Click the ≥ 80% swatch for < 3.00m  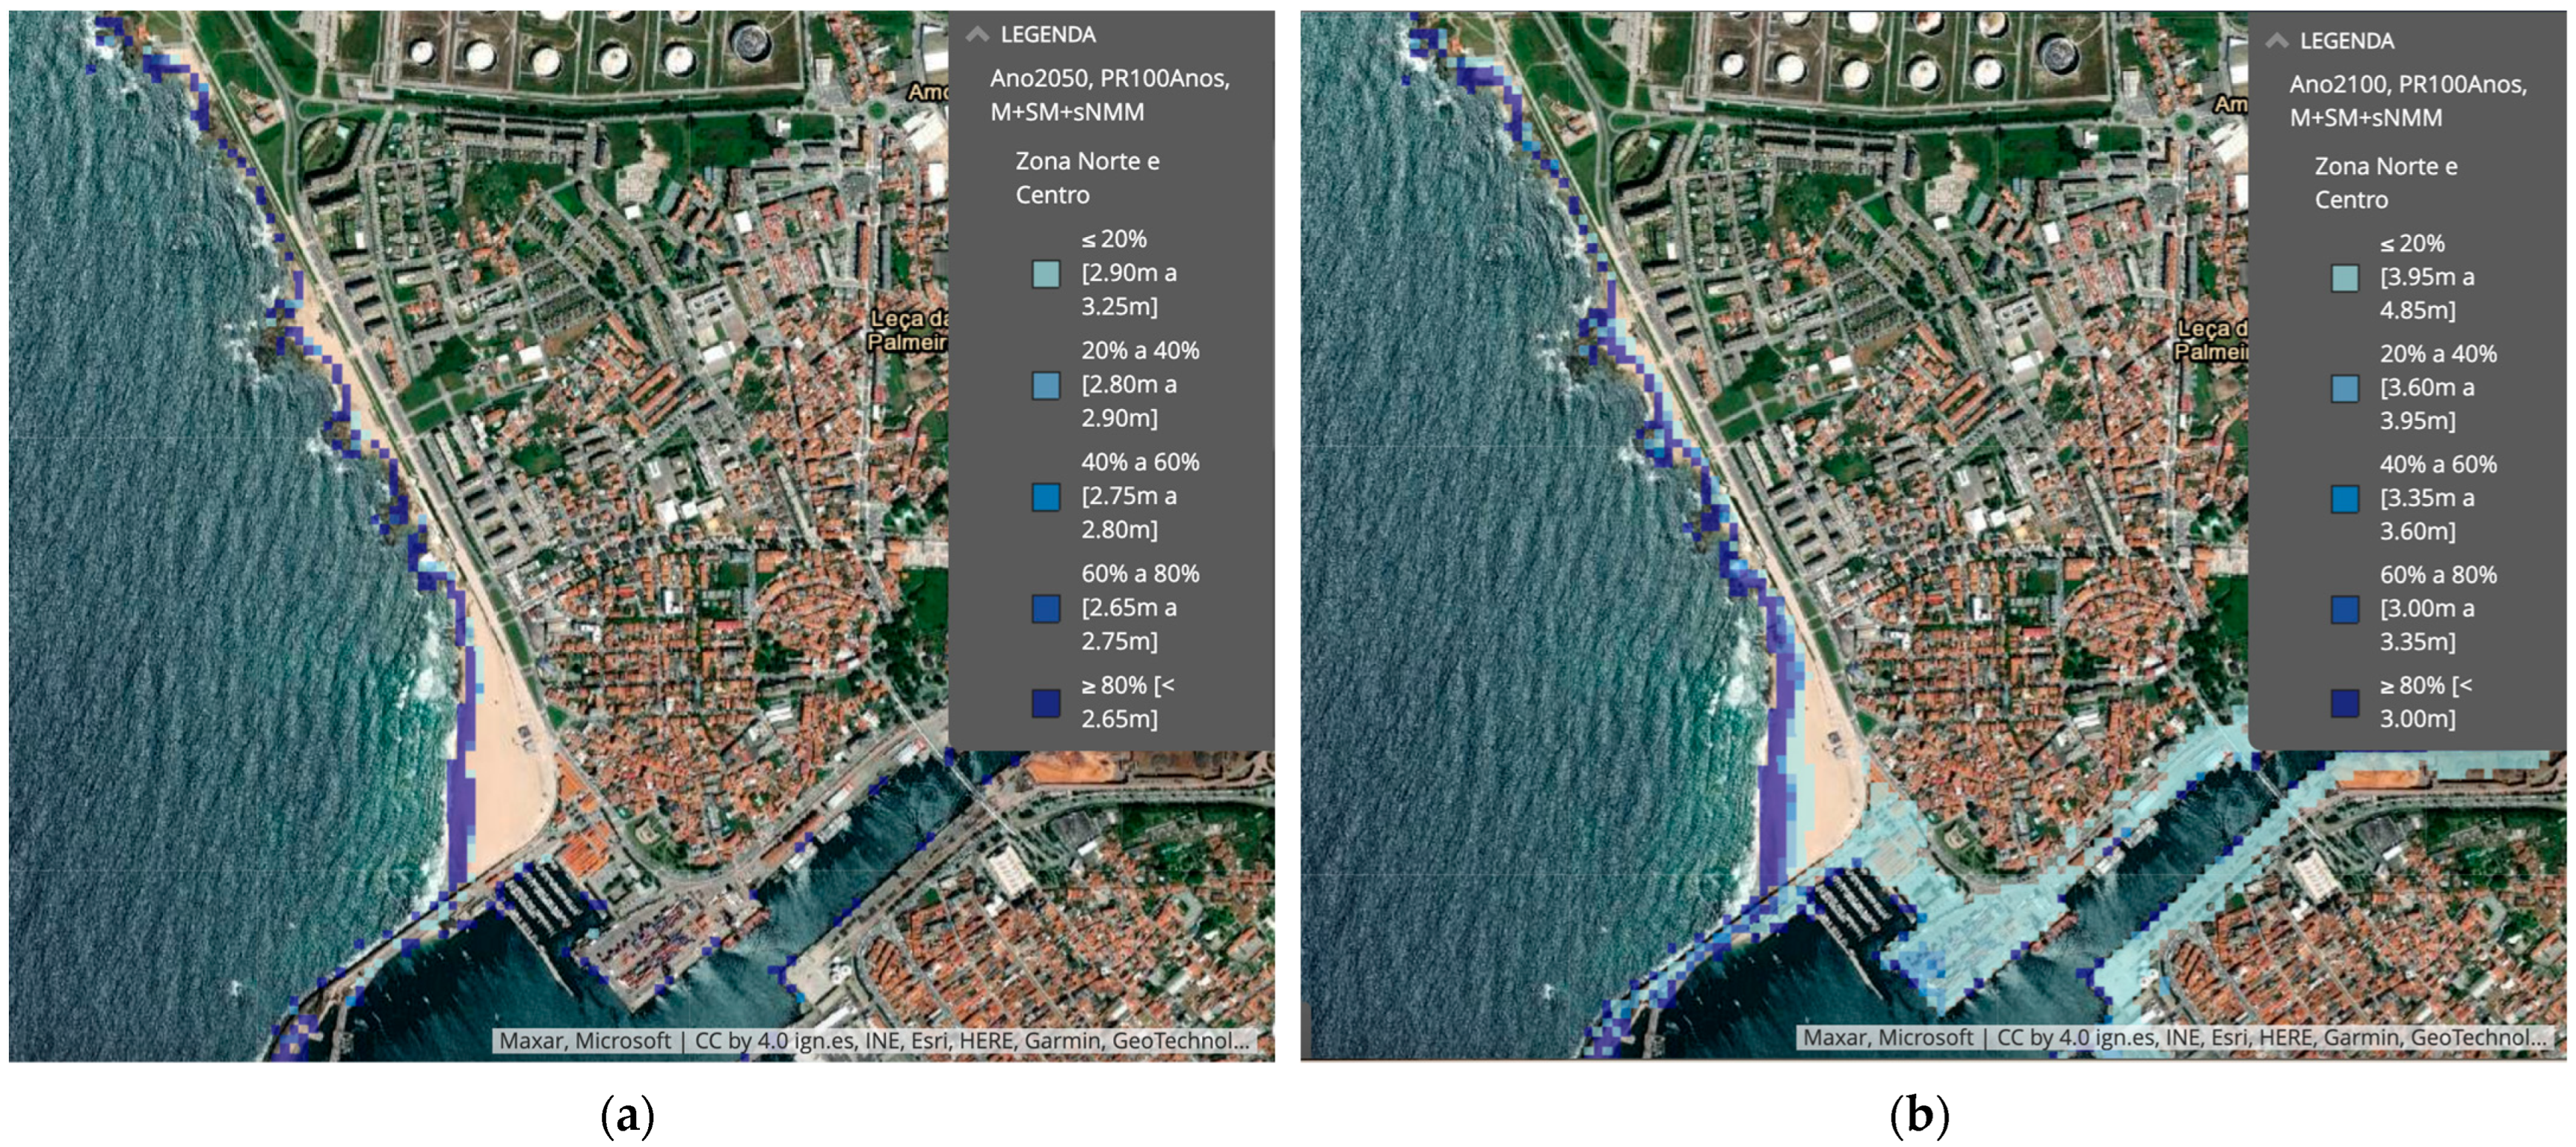click(x=2344, y=702)
